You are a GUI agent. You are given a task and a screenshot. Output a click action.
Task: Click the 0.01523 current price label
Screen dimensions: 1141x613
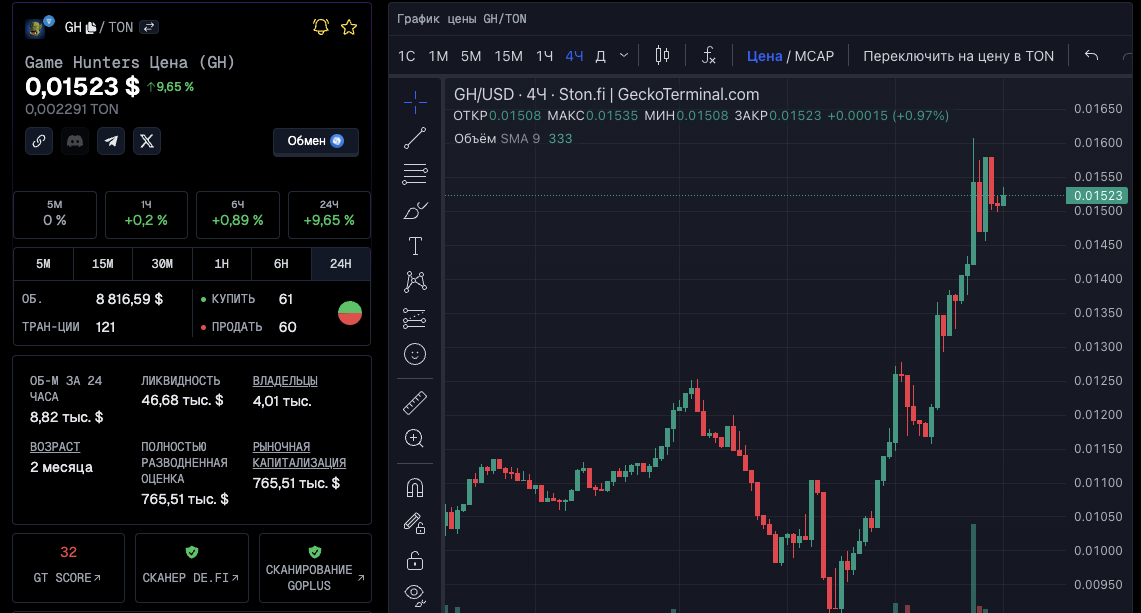(x=1097, y=195)
